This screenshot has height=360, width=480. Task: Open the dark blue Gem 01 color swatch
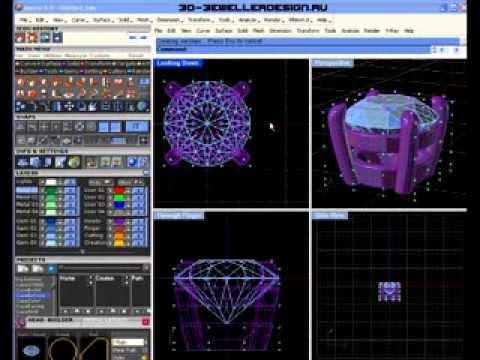(x=51, y=221)
